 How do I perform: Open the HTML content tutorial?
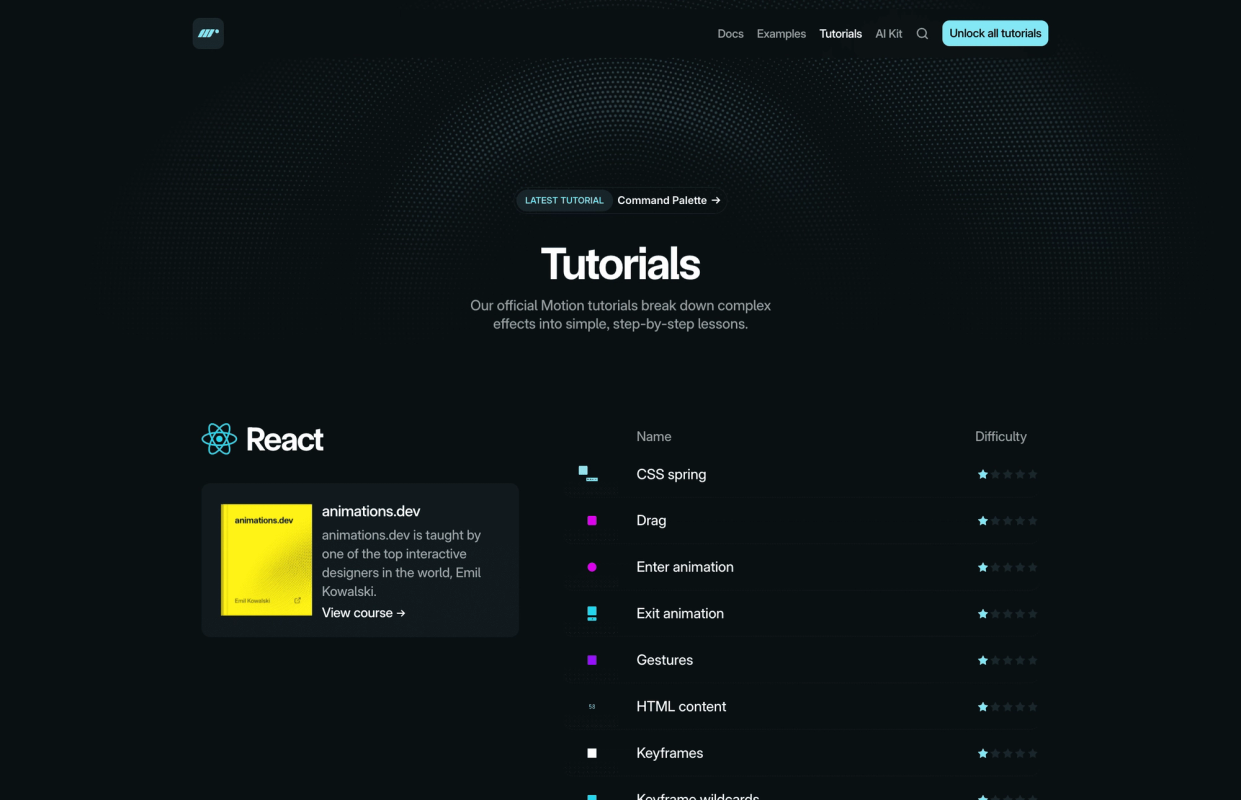pos(681,707)
